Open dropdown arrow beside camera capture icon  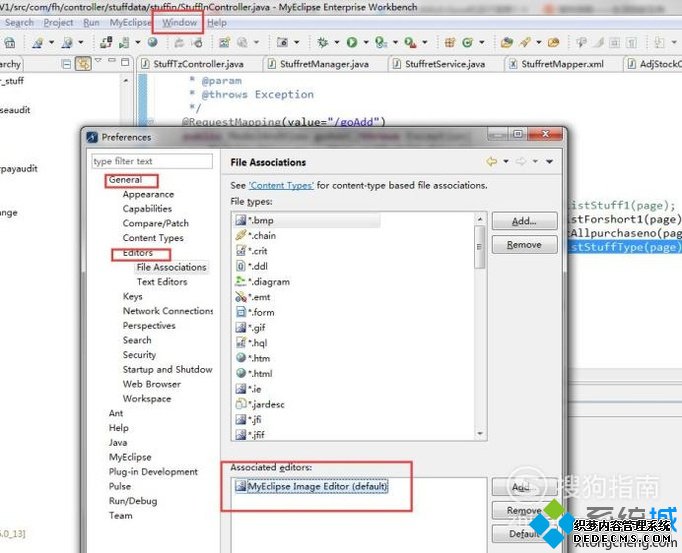297,43
